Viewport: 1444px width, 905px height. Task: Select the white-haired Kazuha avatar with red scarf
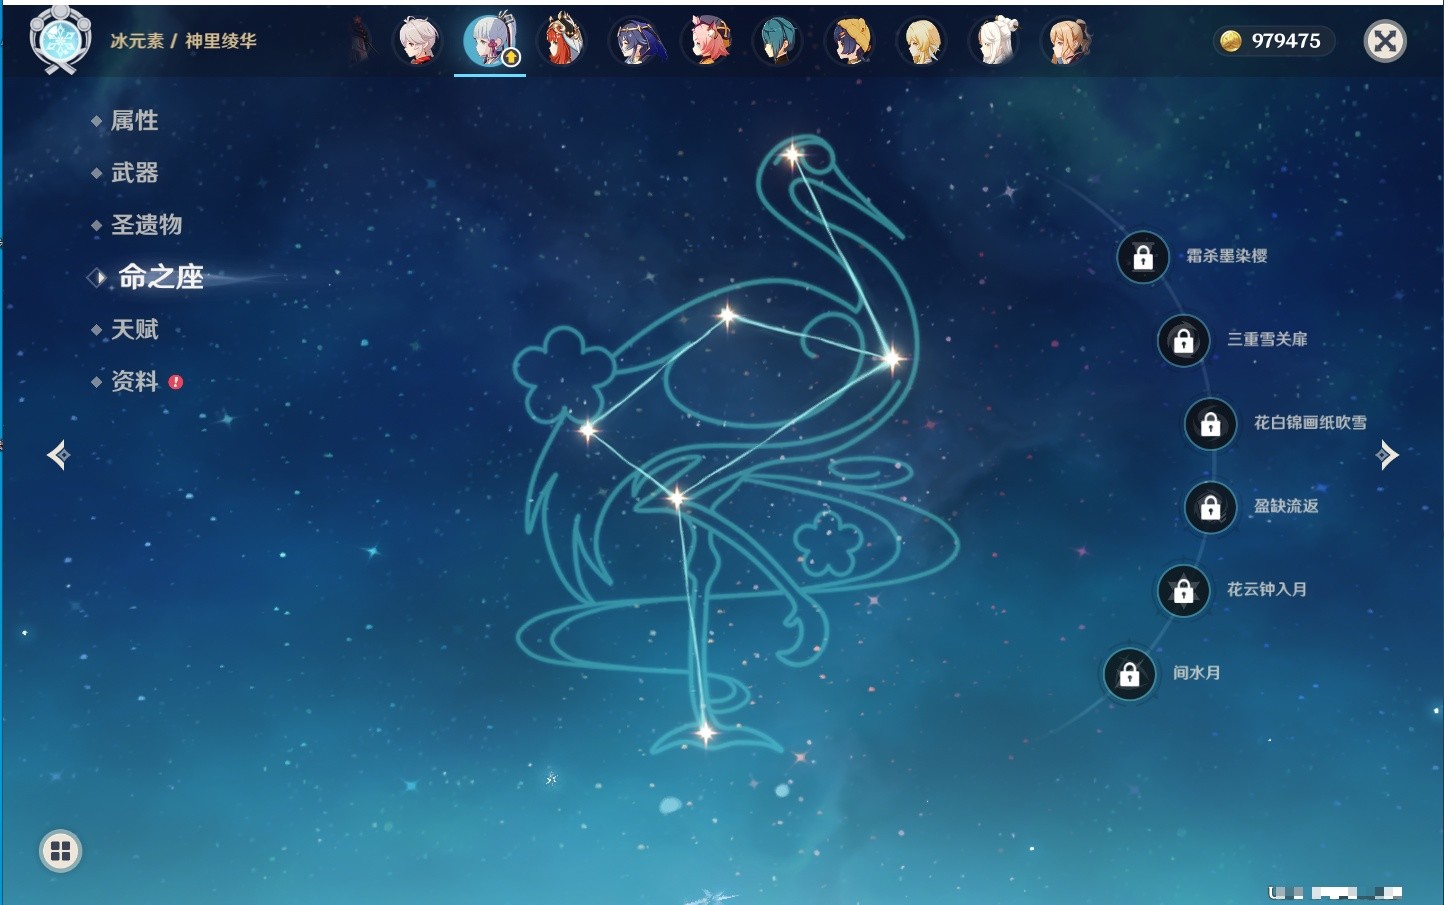coord(419,41)
